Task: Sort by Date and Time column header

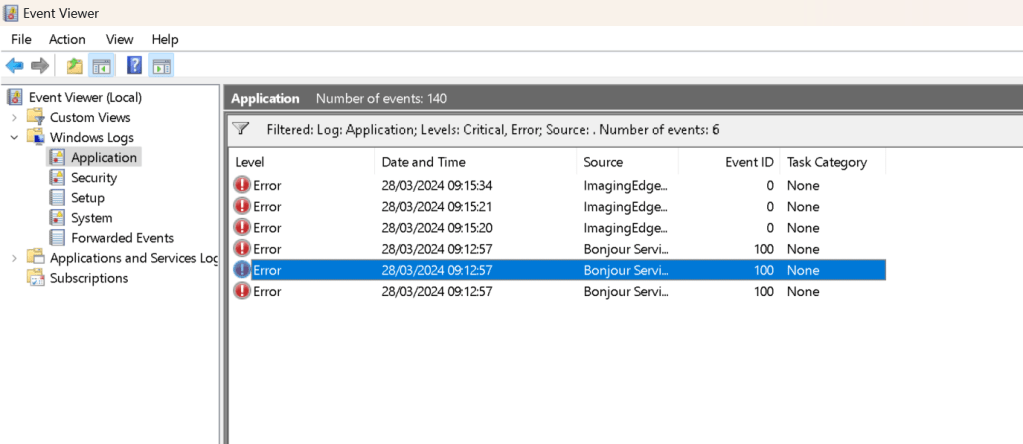Action: coord(476,162)
